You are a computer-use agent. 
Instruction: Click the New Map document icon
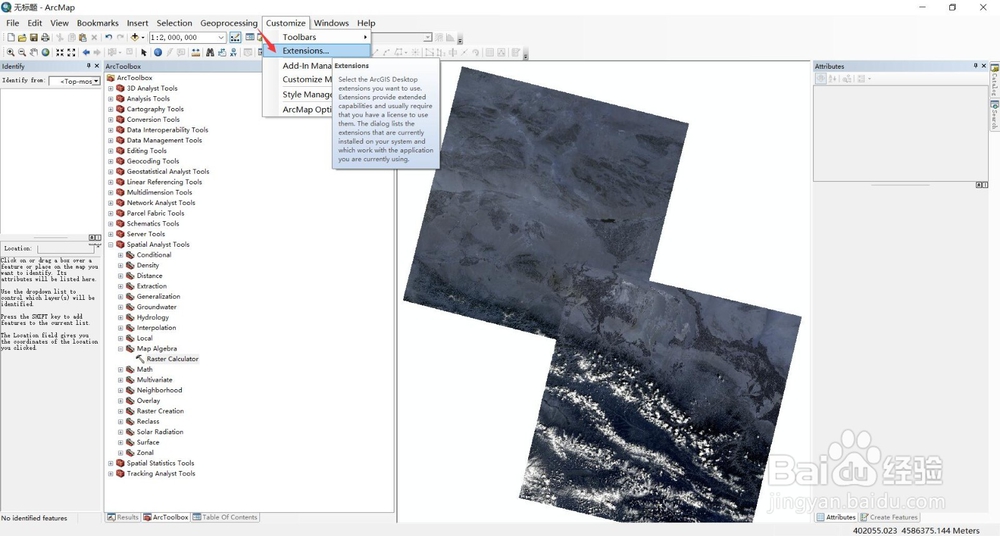point(11,38)
